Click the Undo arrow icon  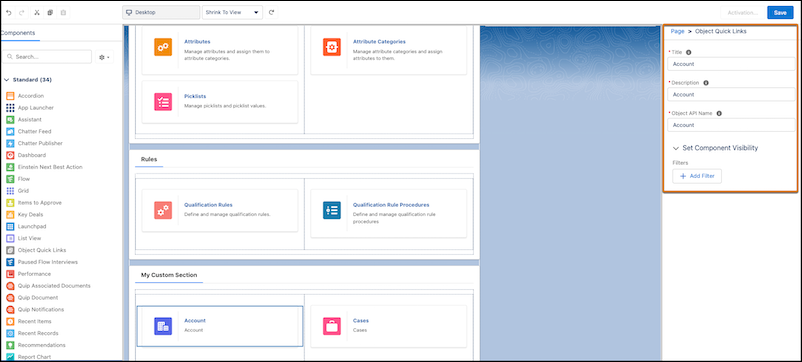tap(9, 12)
